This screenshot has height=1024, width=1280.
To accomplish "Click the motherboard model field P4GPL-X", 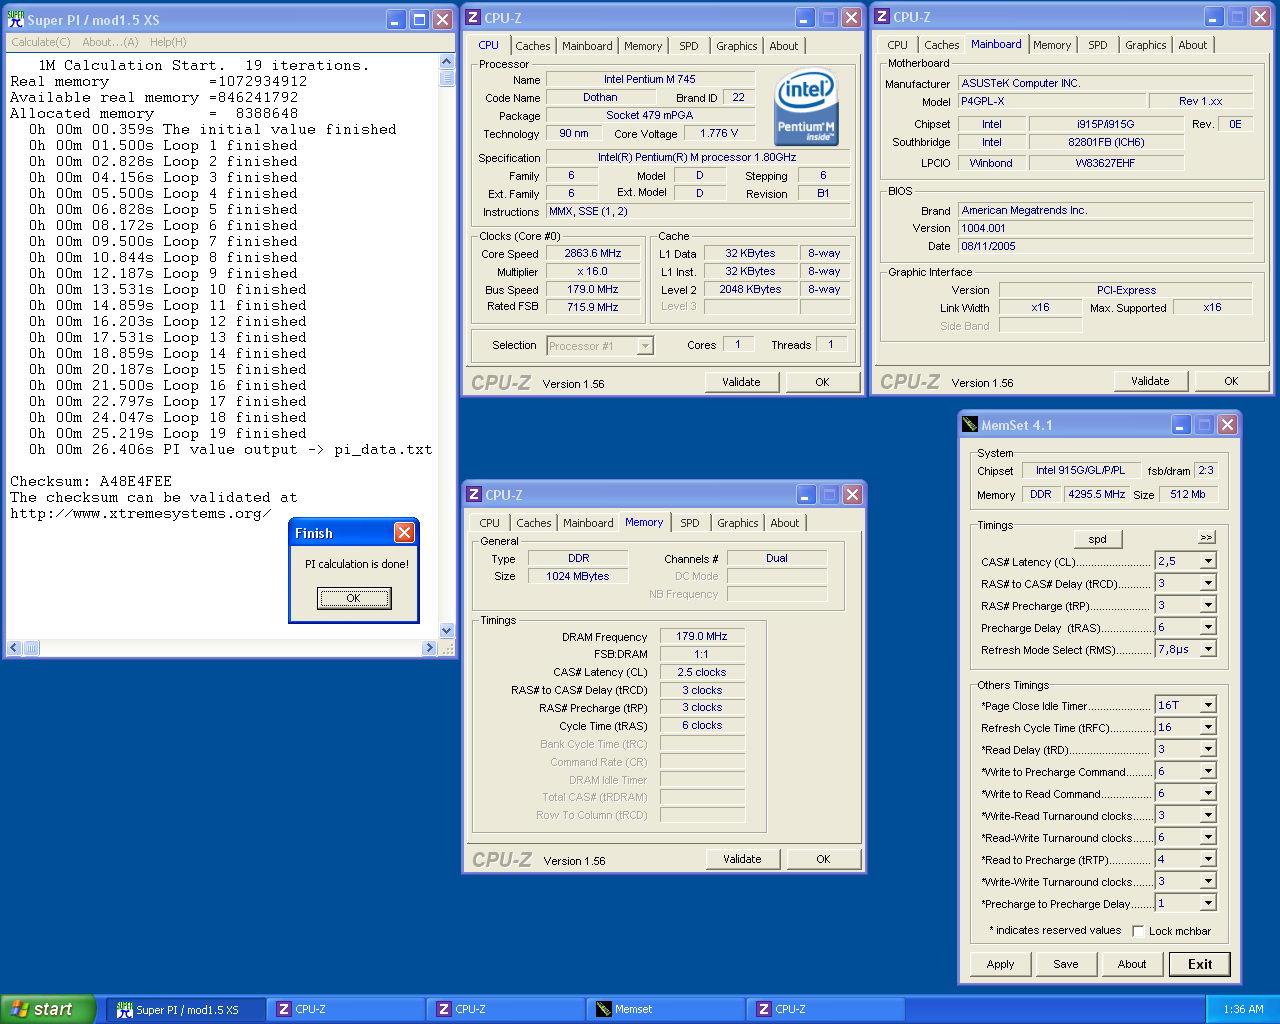I will [1051, 102].
